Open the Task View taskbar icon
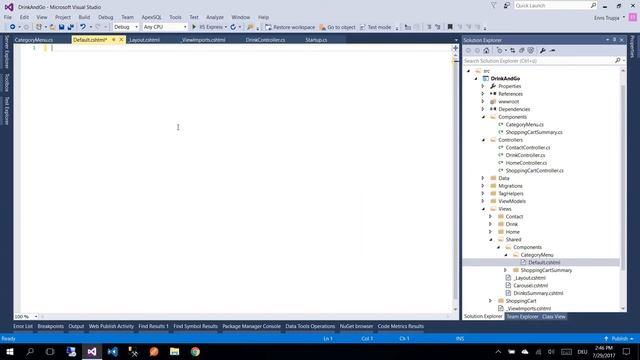This screenshot has height=360, width=640. 50,351
